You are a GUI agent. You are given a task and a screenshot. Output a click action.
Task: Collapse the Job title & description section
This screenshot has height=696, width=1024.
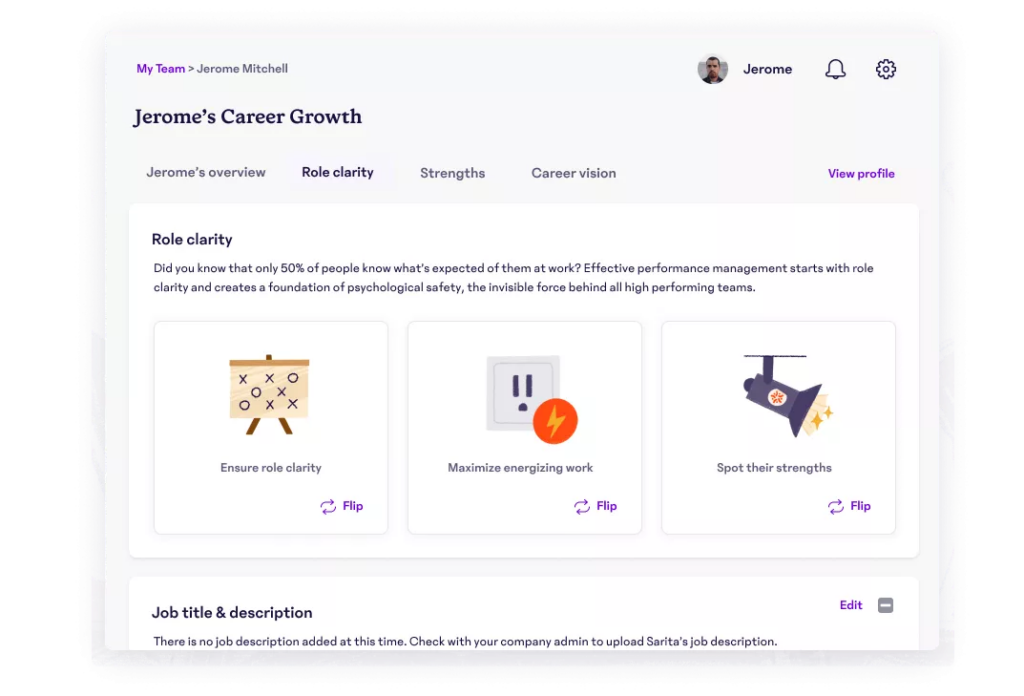(x=886, y=605)
